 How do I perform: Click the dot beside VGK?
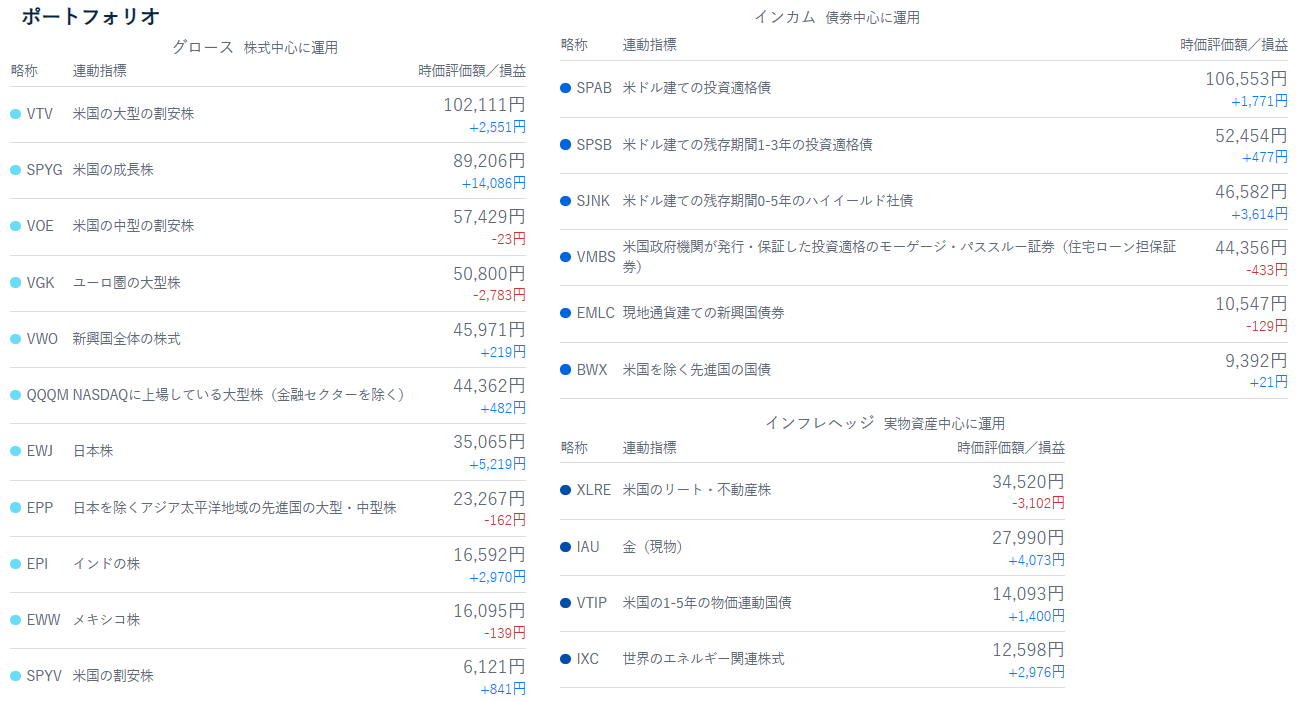[x=15, y=283]
